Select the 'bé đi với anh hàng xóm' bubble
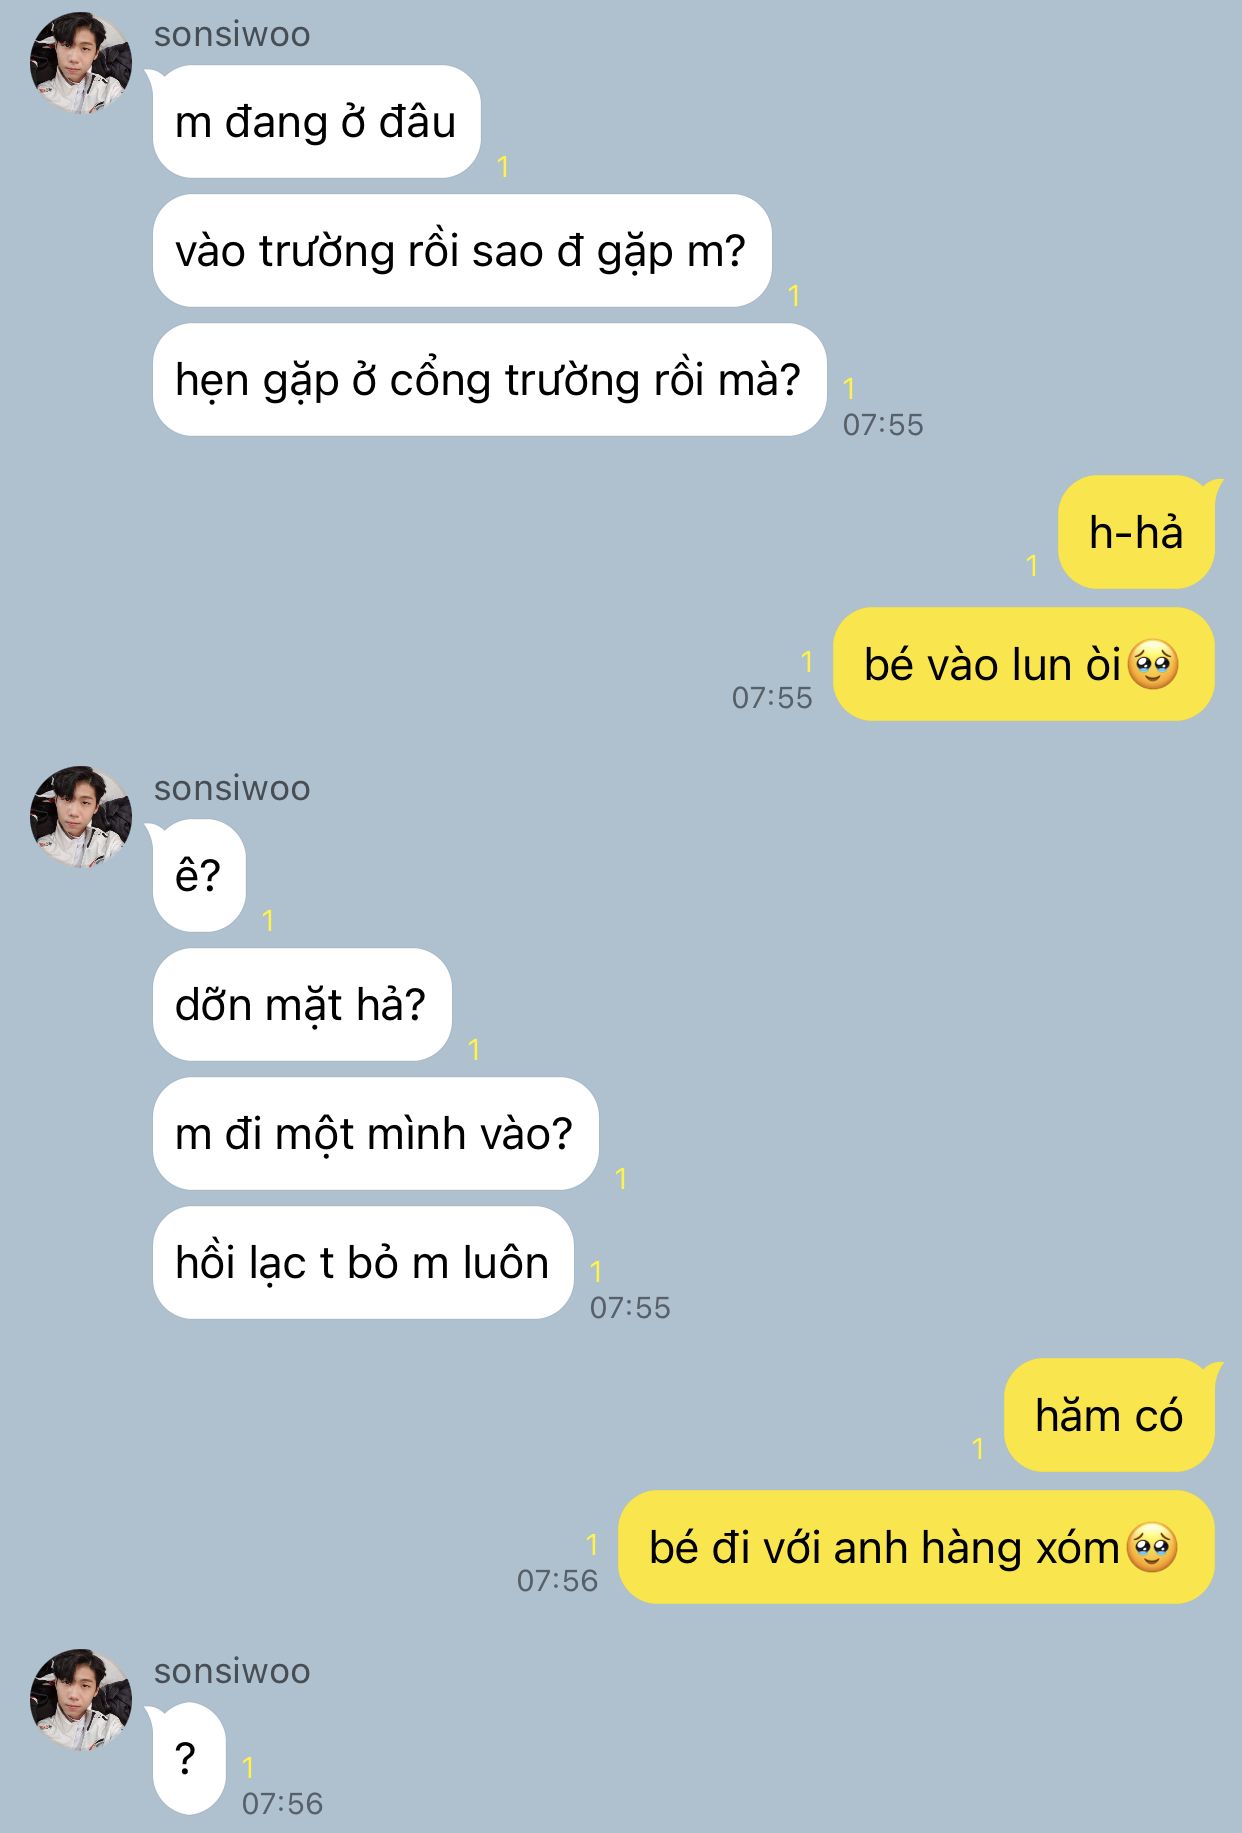This screenshot has height=1833, width=1242. coord(917,1548)
